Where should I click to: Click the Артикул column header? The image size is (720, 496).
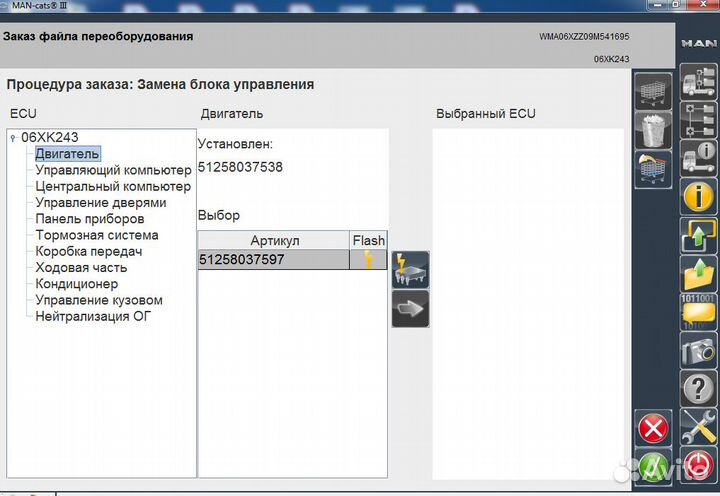[274, 240]
